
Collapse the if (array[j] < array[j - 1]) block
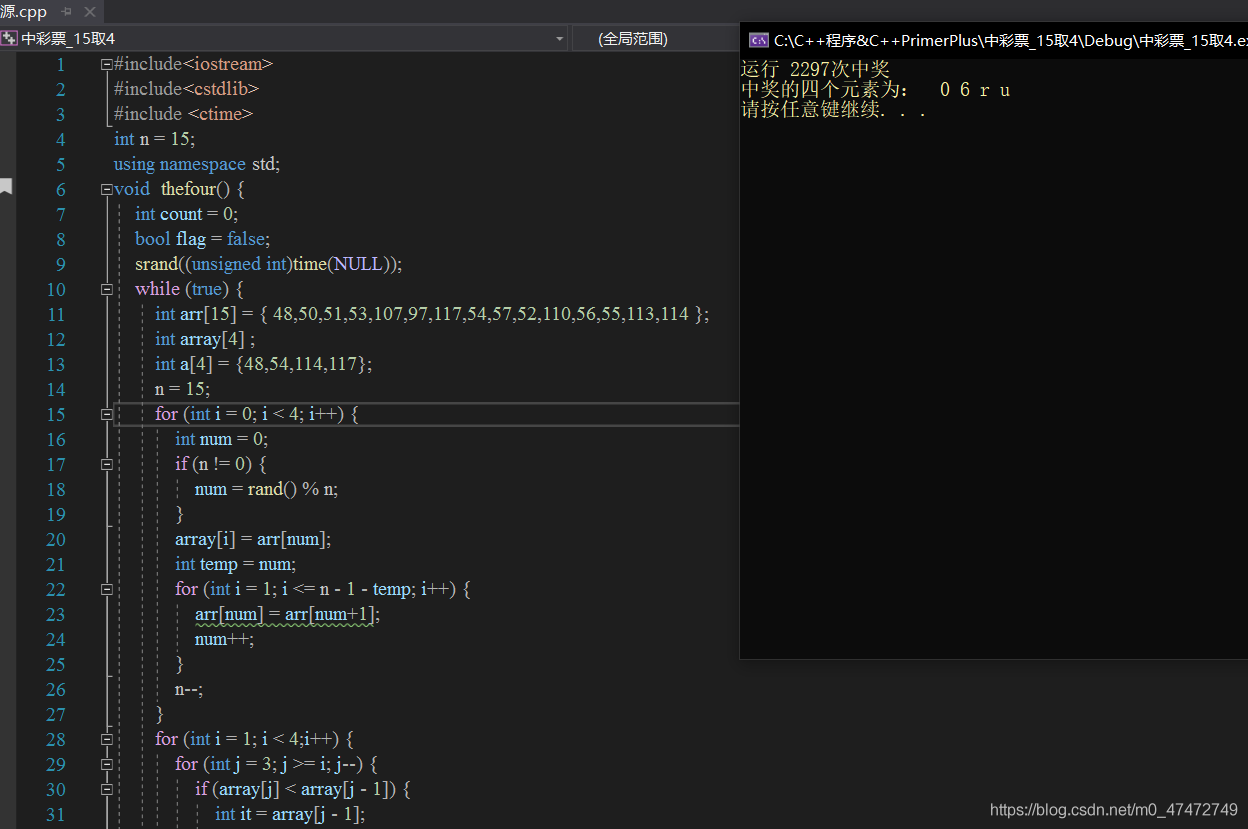point(107,789)
